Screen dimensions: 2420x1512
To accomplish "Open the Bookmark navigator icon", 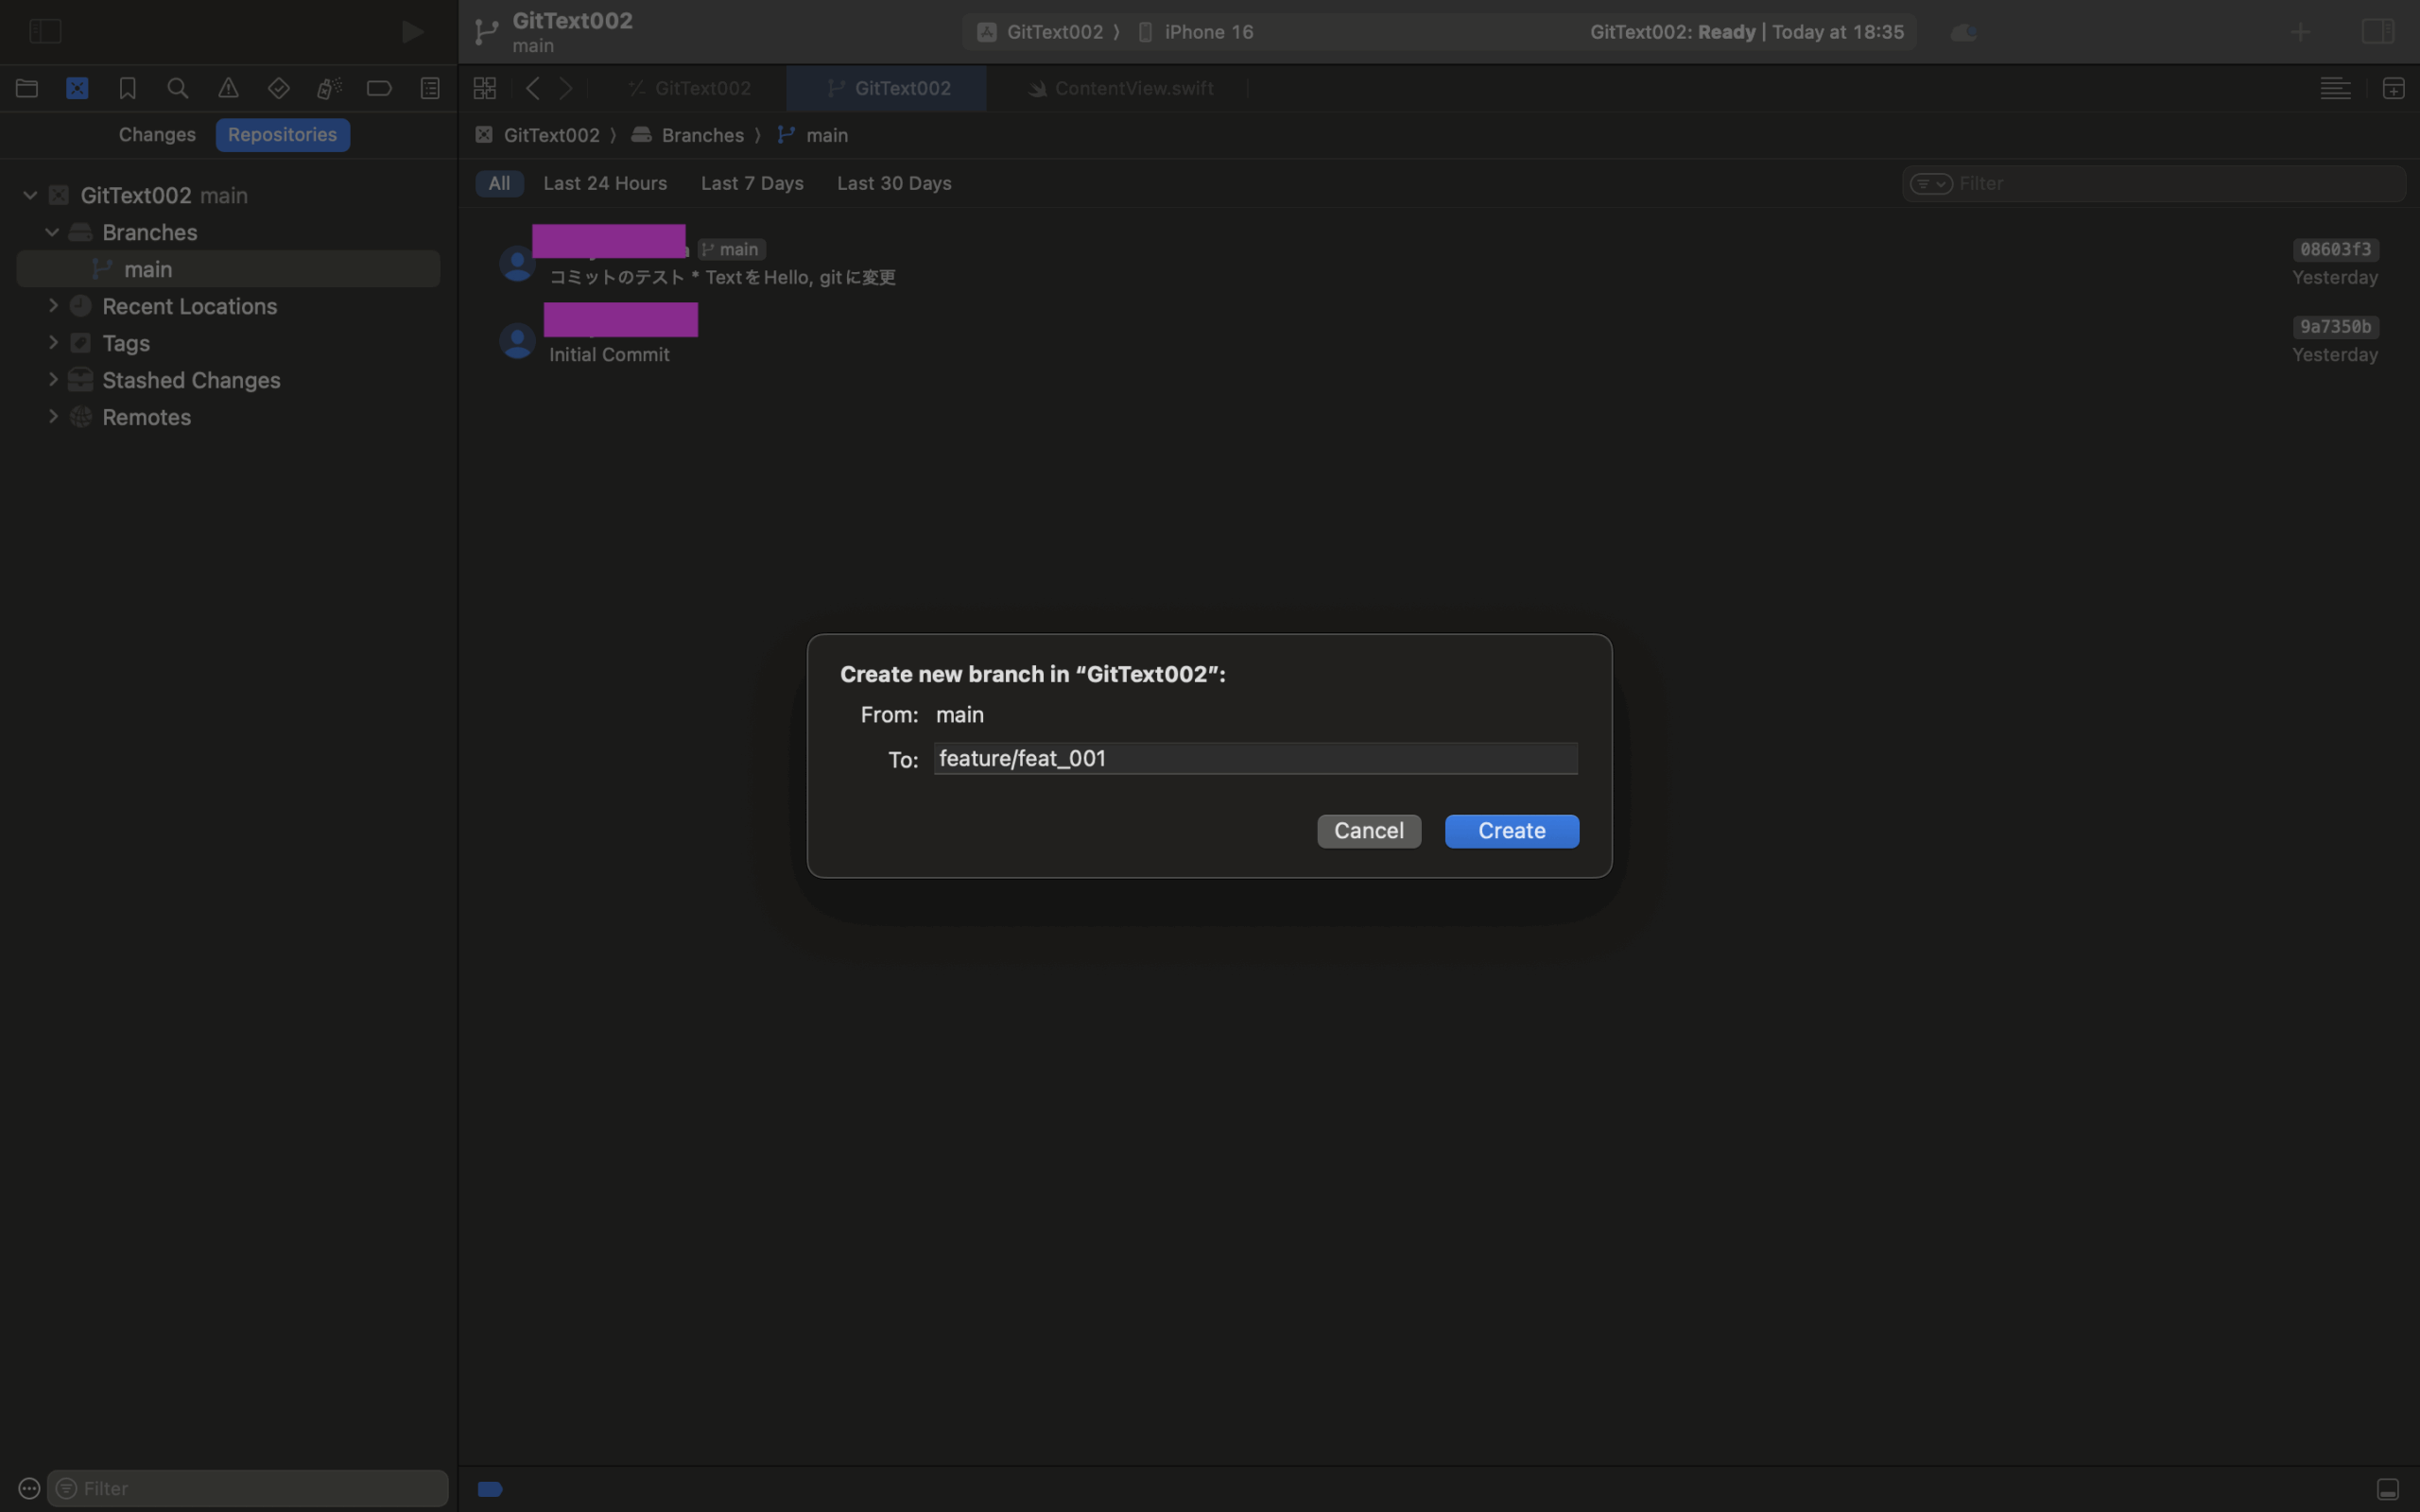I will coord(127,88).
